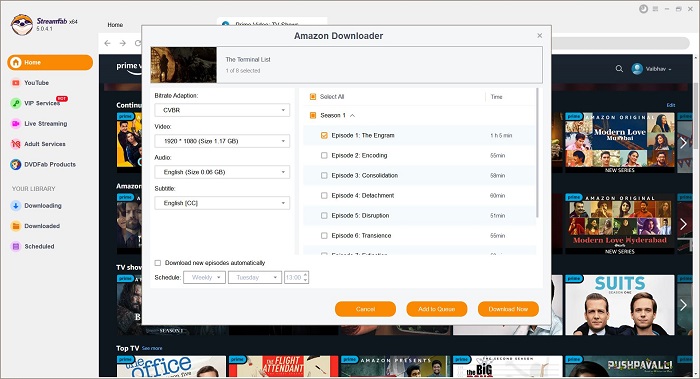
Task: Open Adult Services section
Action: (45, 144)
